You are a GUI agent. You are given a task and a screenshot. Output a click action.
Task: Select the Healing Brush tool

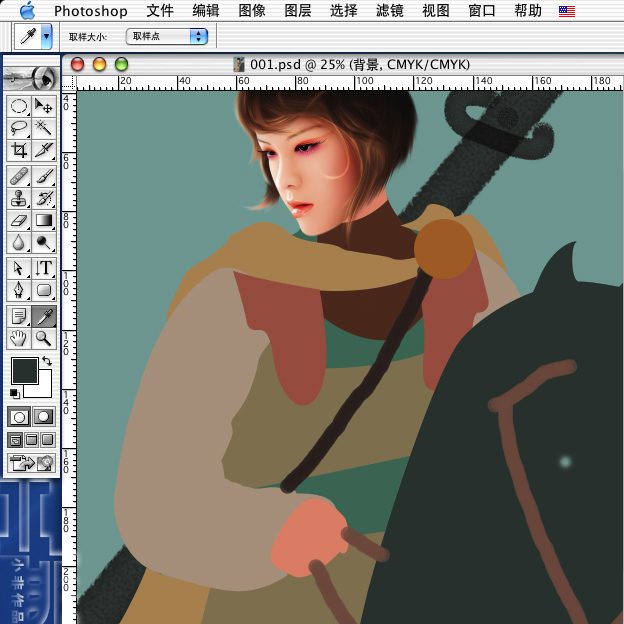[x=19, y=176]
